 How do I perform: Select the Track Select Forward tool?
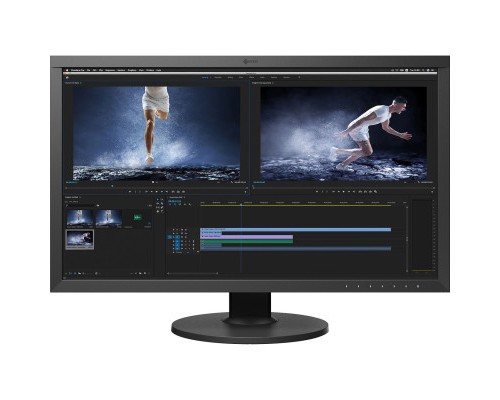pos(162,200)
